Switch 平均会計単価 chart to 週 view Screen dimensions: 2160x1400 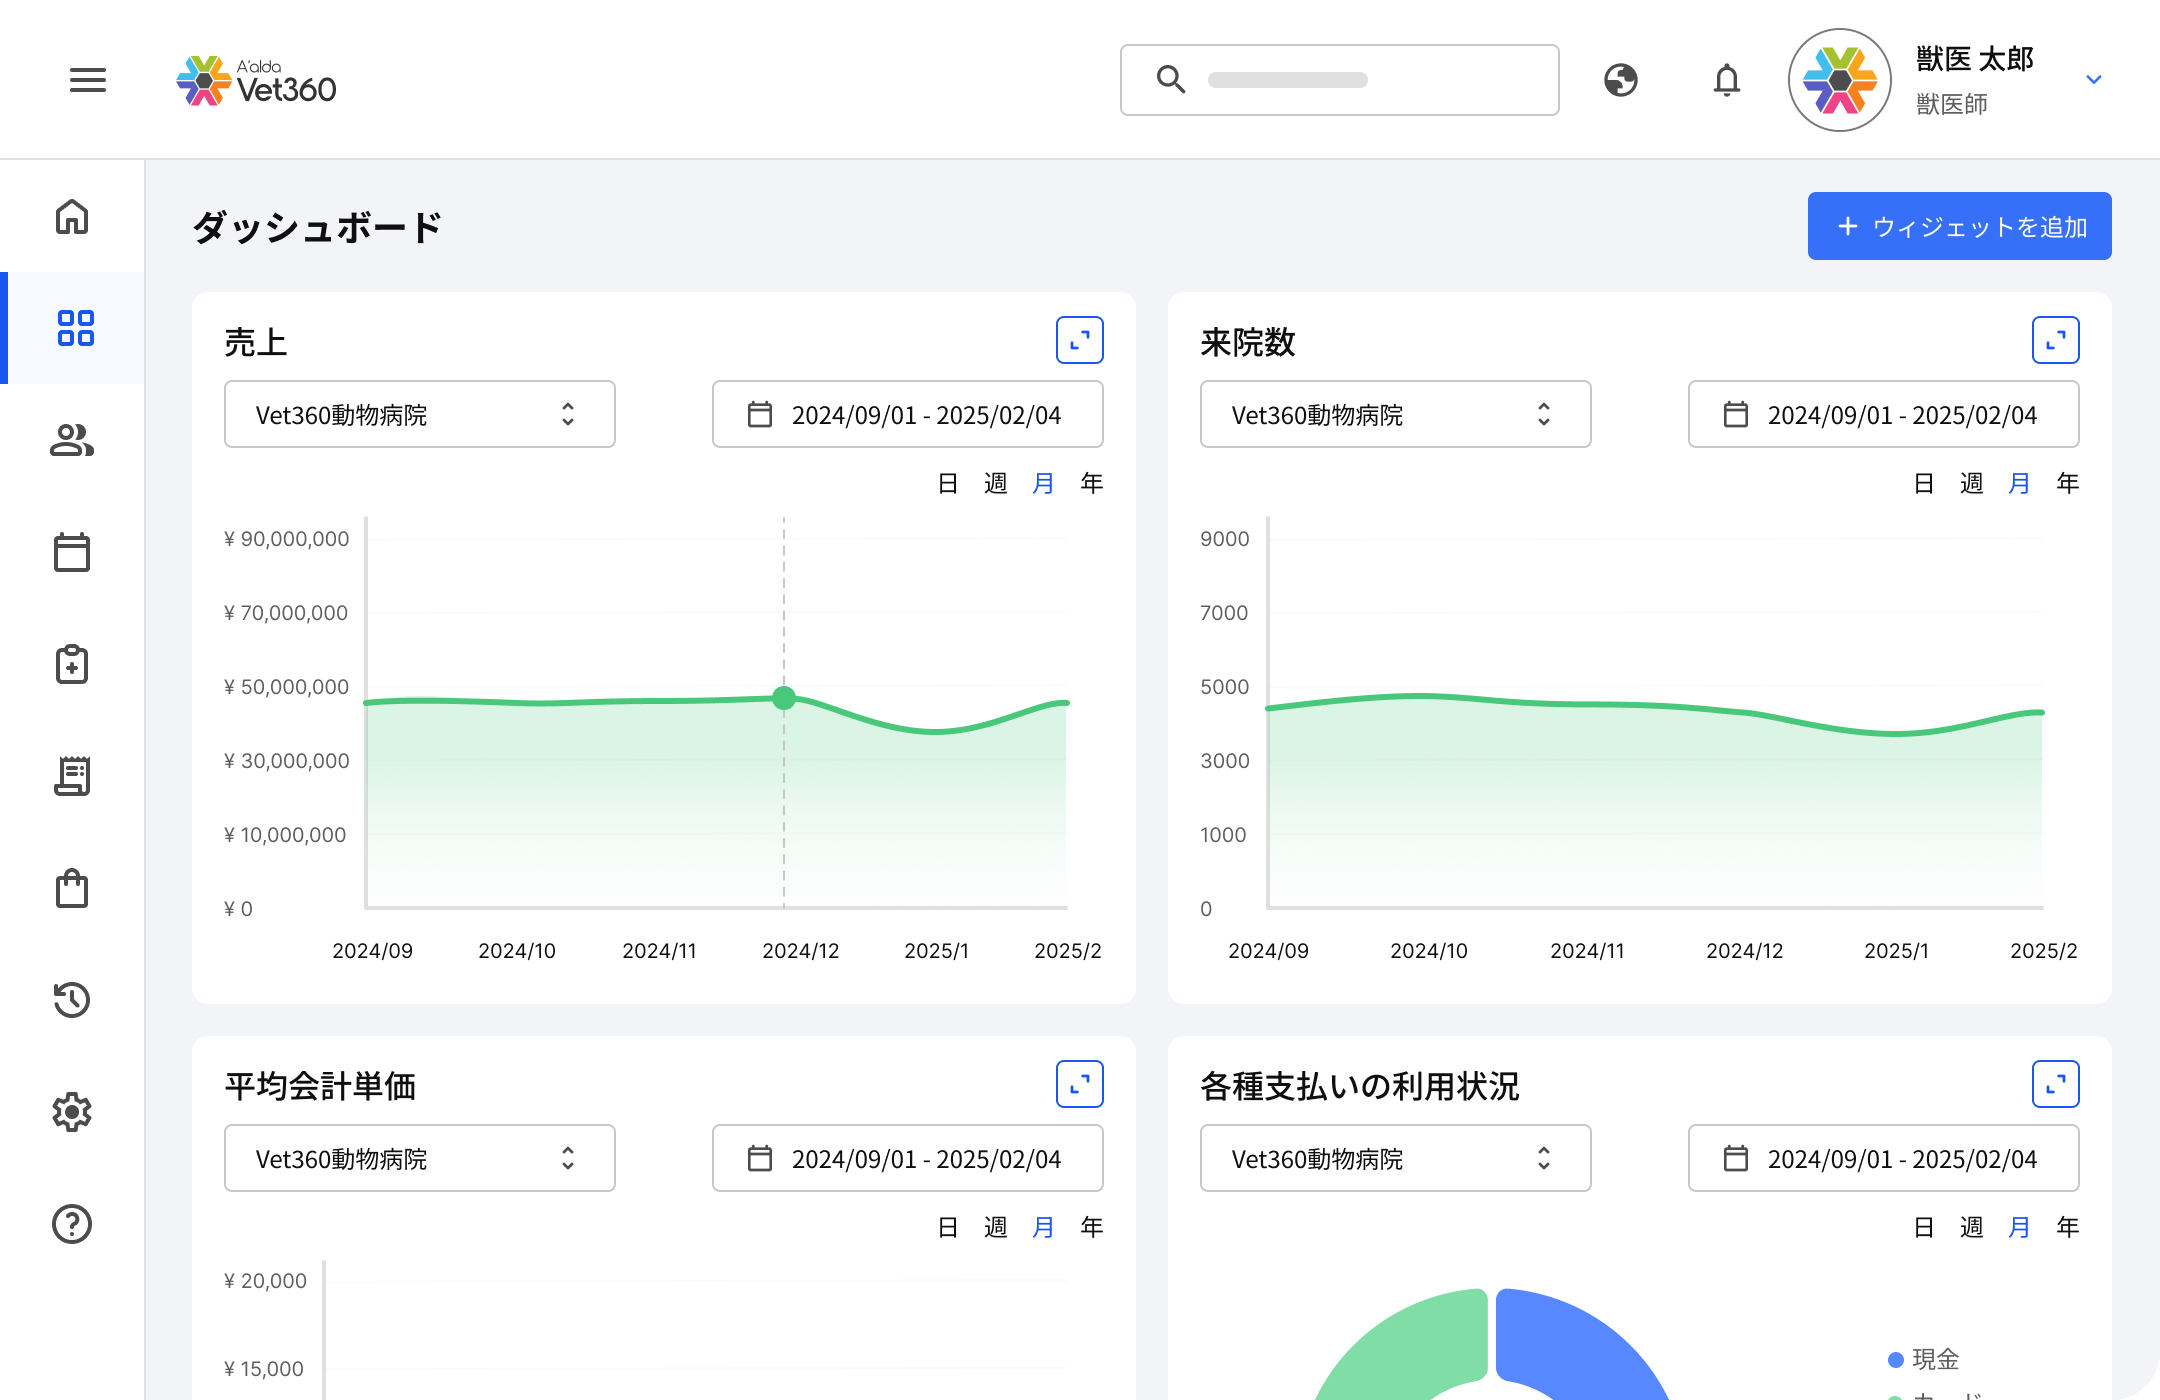pos(996,1228)
